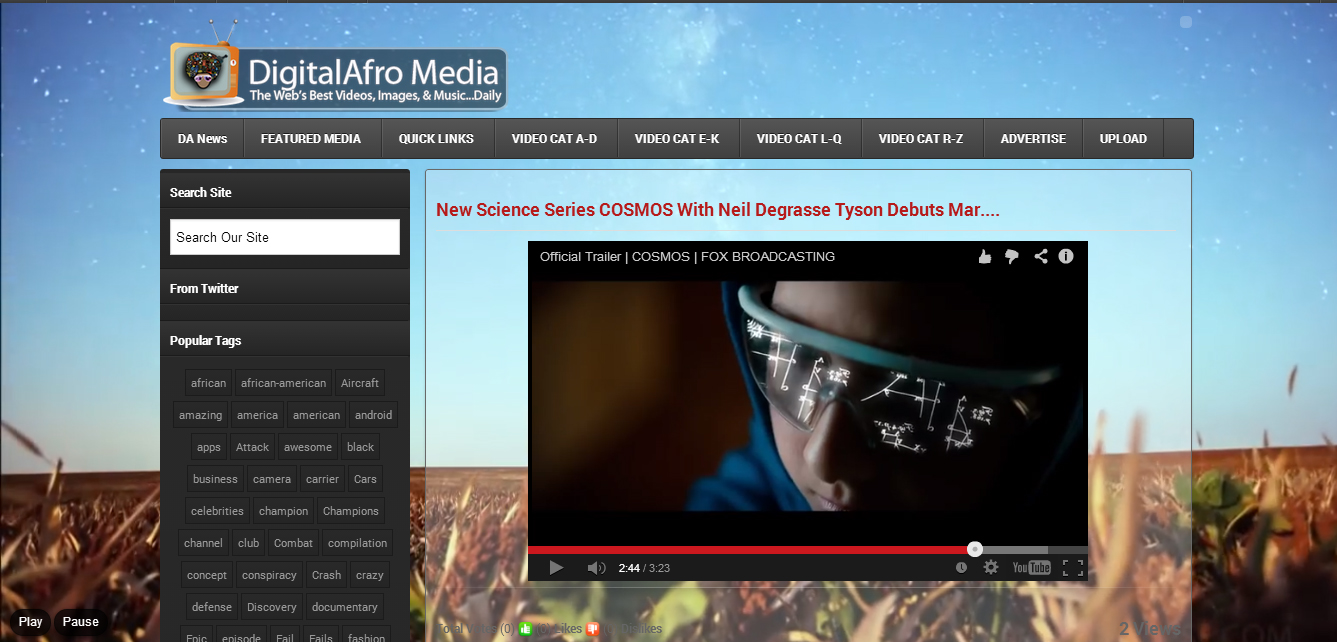Viewport: 1337px width, 642px height.
Task: Open the VIDEO CAT E-K menu
Action: (x=677, y=139)
